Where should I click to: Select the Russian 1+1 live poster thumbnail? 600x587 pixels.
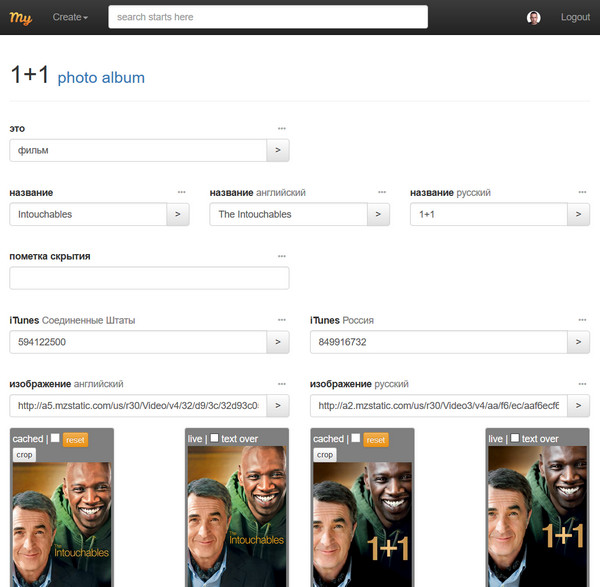click(537, 520)
